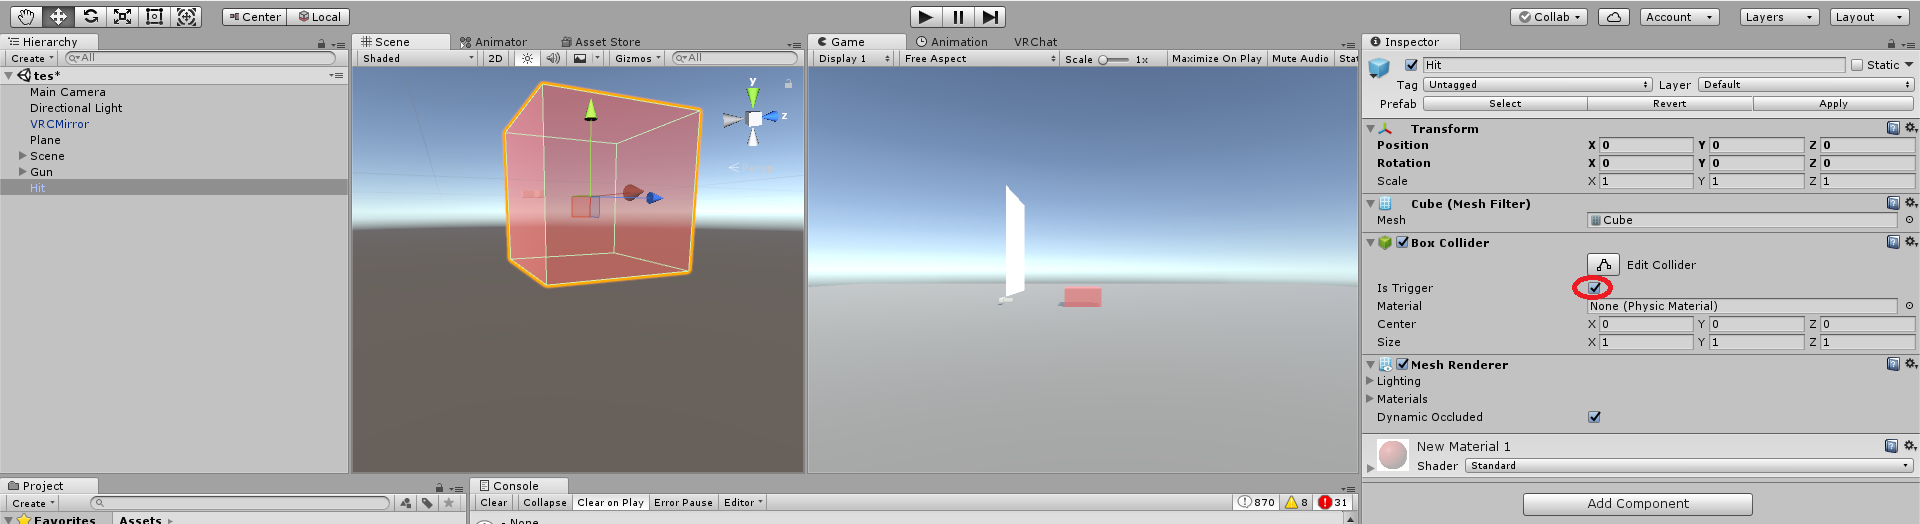Expand the Gun object in Hierarchy
The height and width of the screenshot is (524, 1920).
tap(22, 172)
